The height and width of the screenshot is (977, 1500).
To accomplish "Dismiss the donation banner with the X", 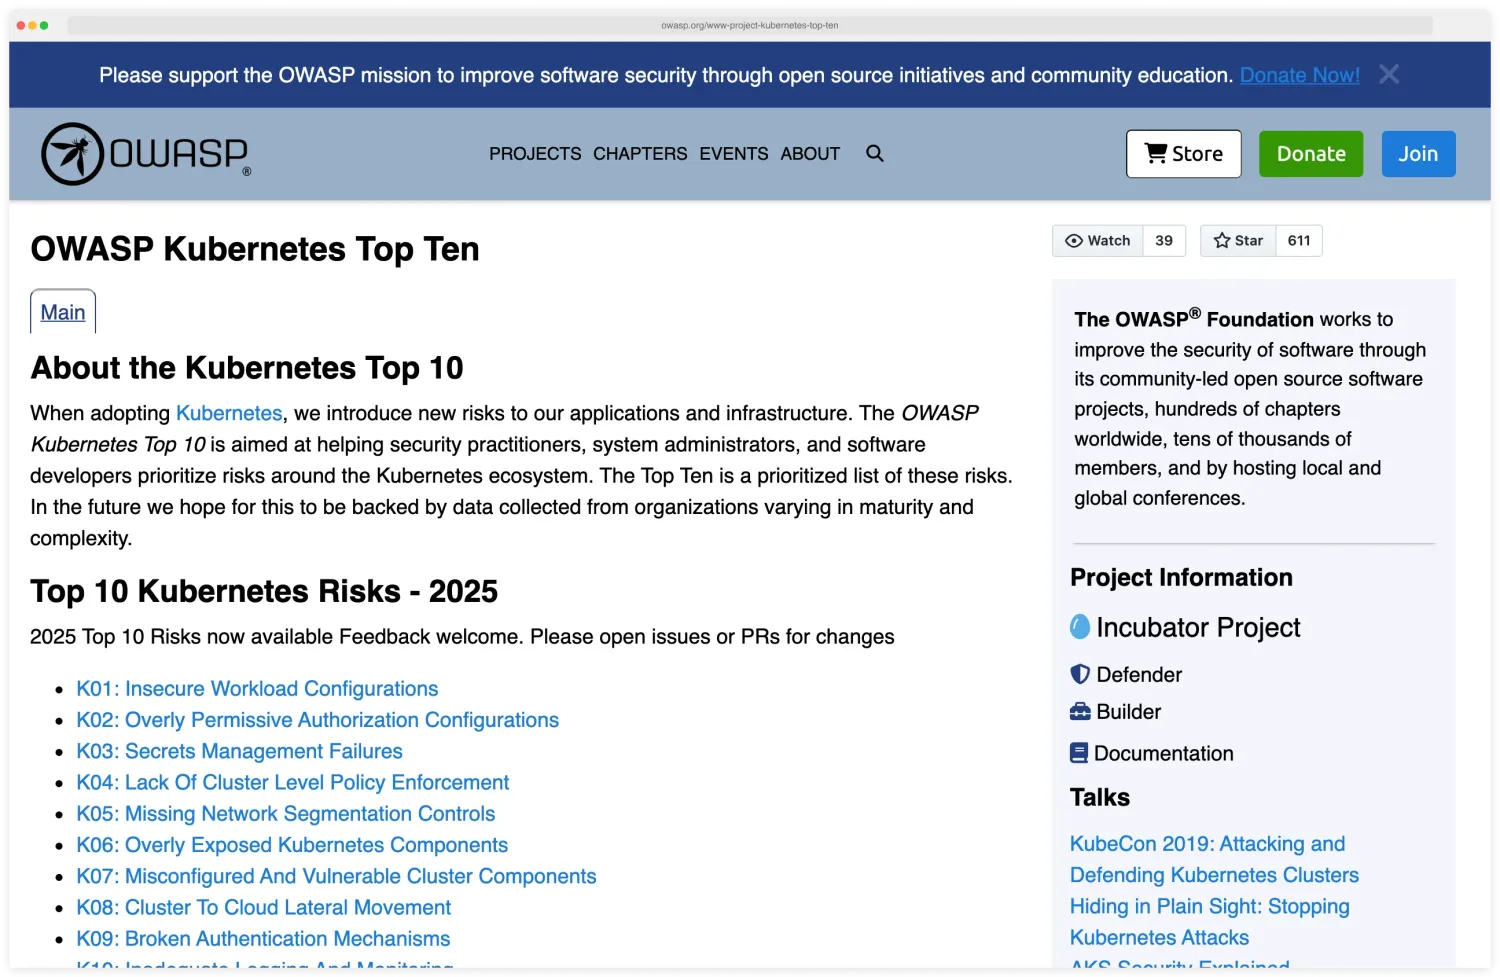I will pyautogui.click(x=1389, y=75).
